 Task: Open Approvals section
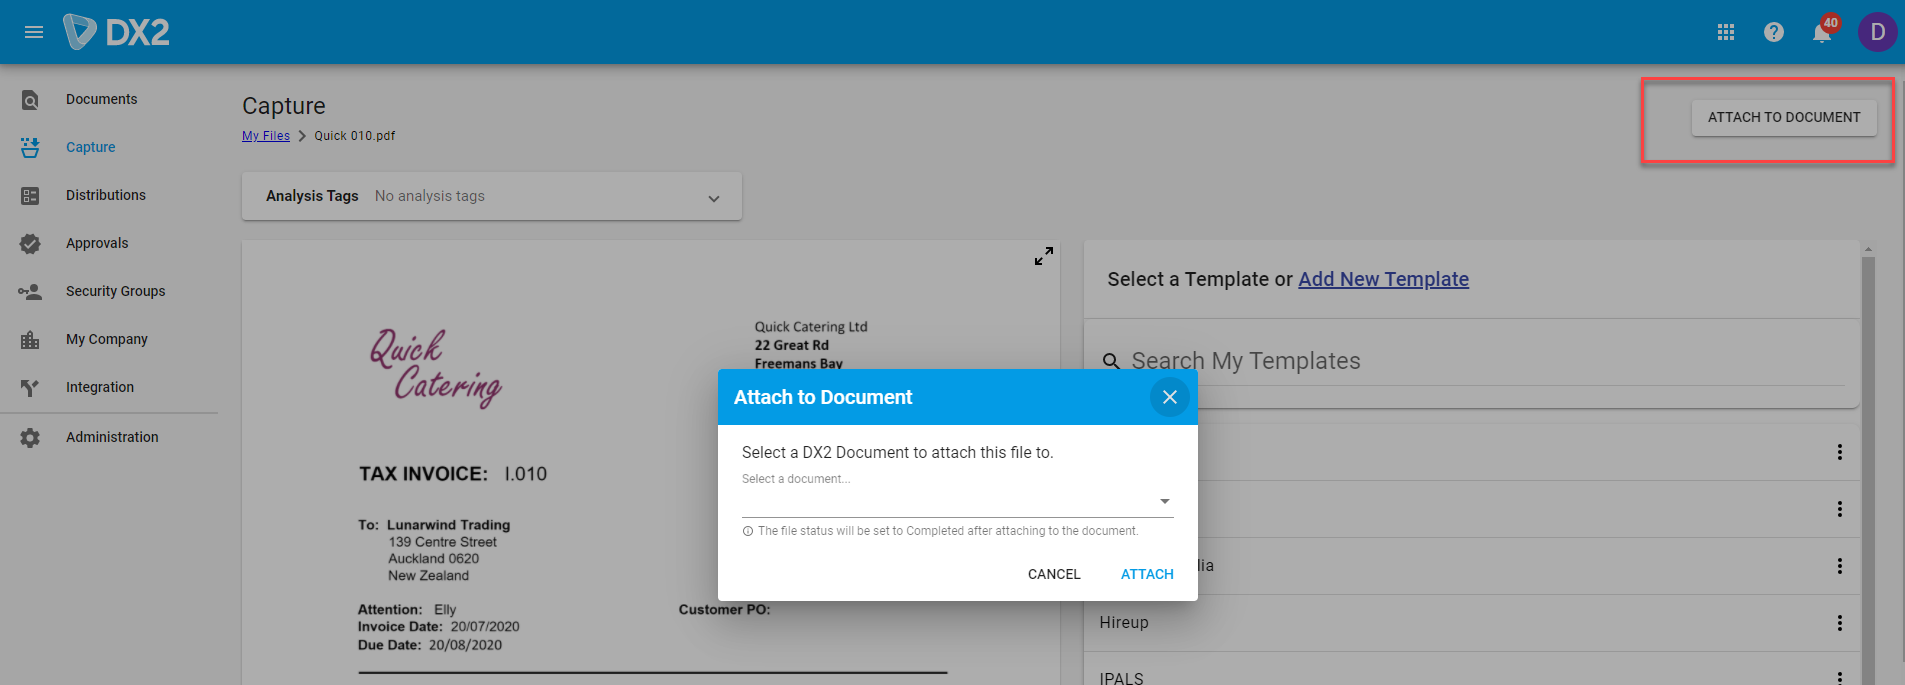[97, 243]
